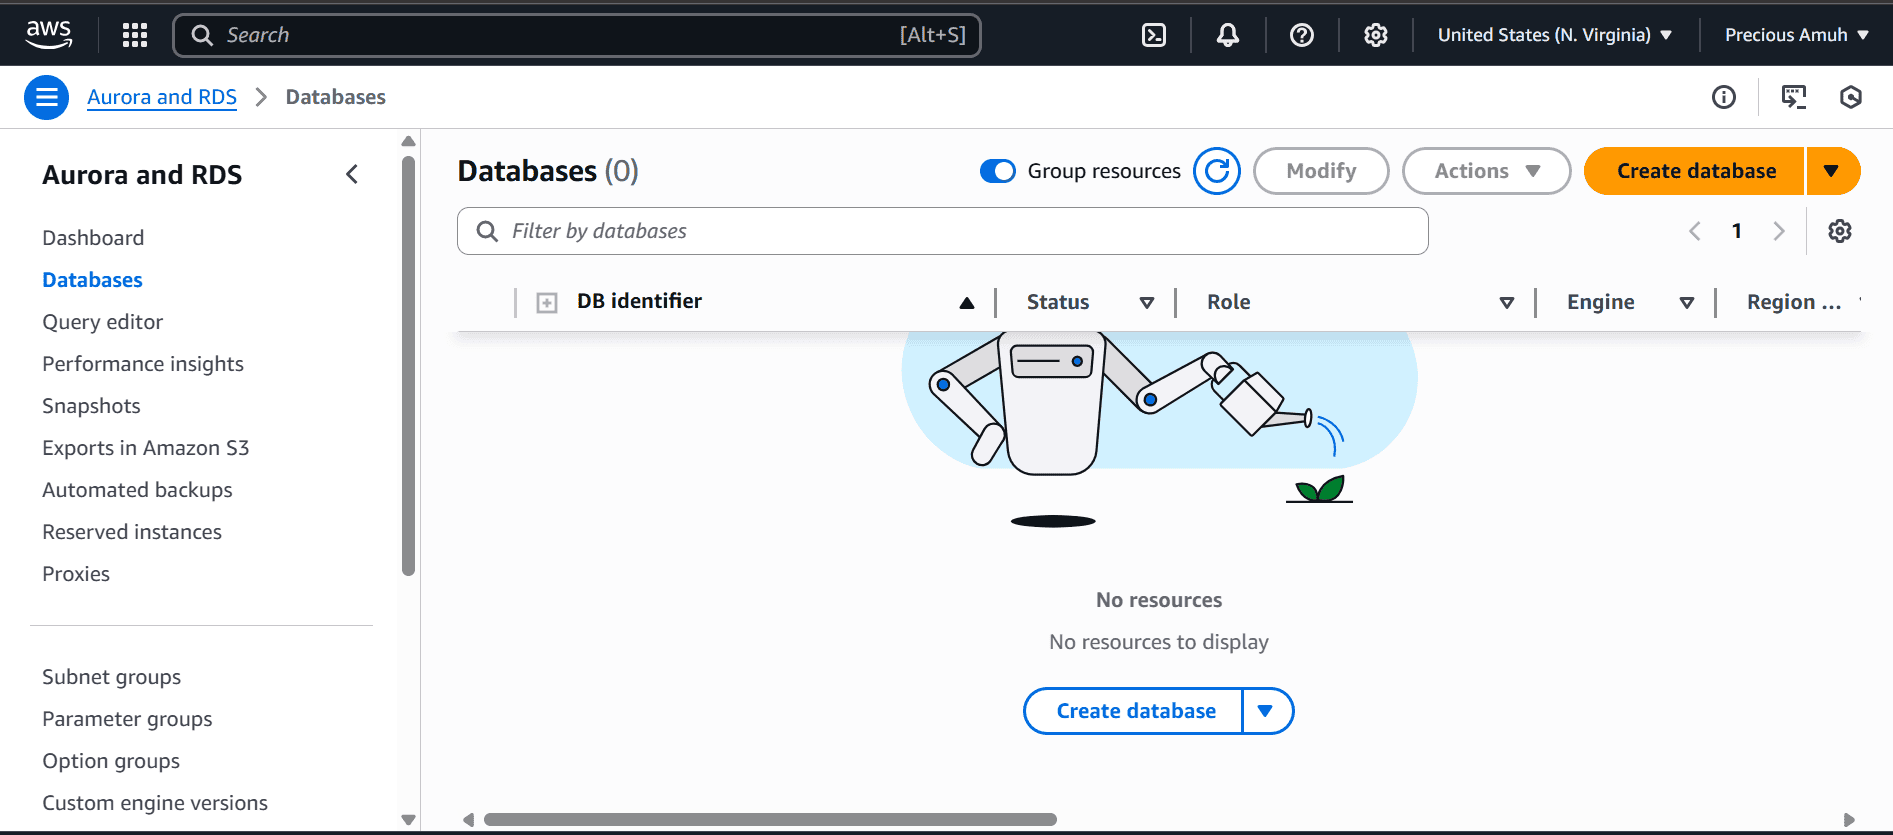Click the orange Create database button
1893x835 pixels.
1696,171
